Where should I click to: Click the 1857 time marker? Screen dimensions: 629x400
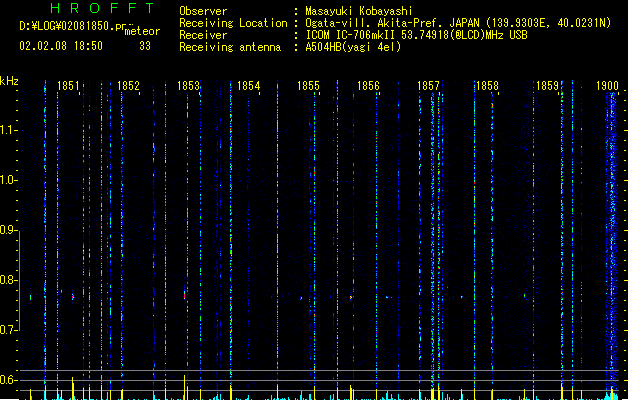pyautogui.click(x=428, y=86)
